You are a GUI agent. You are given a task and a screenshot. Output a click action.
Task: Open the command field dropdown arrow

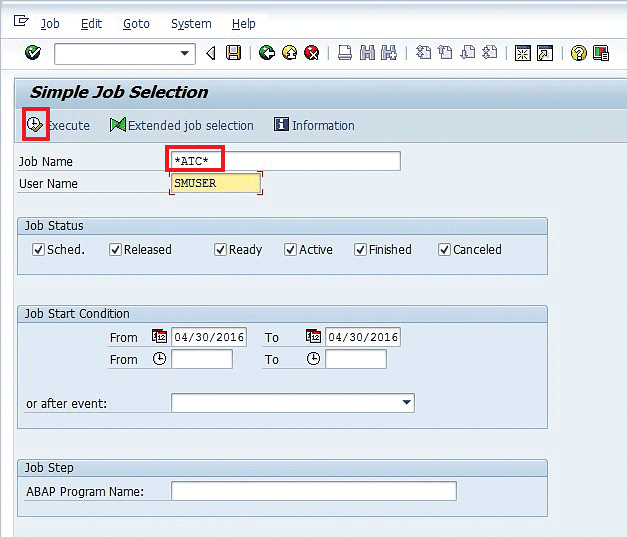point(185,53)
